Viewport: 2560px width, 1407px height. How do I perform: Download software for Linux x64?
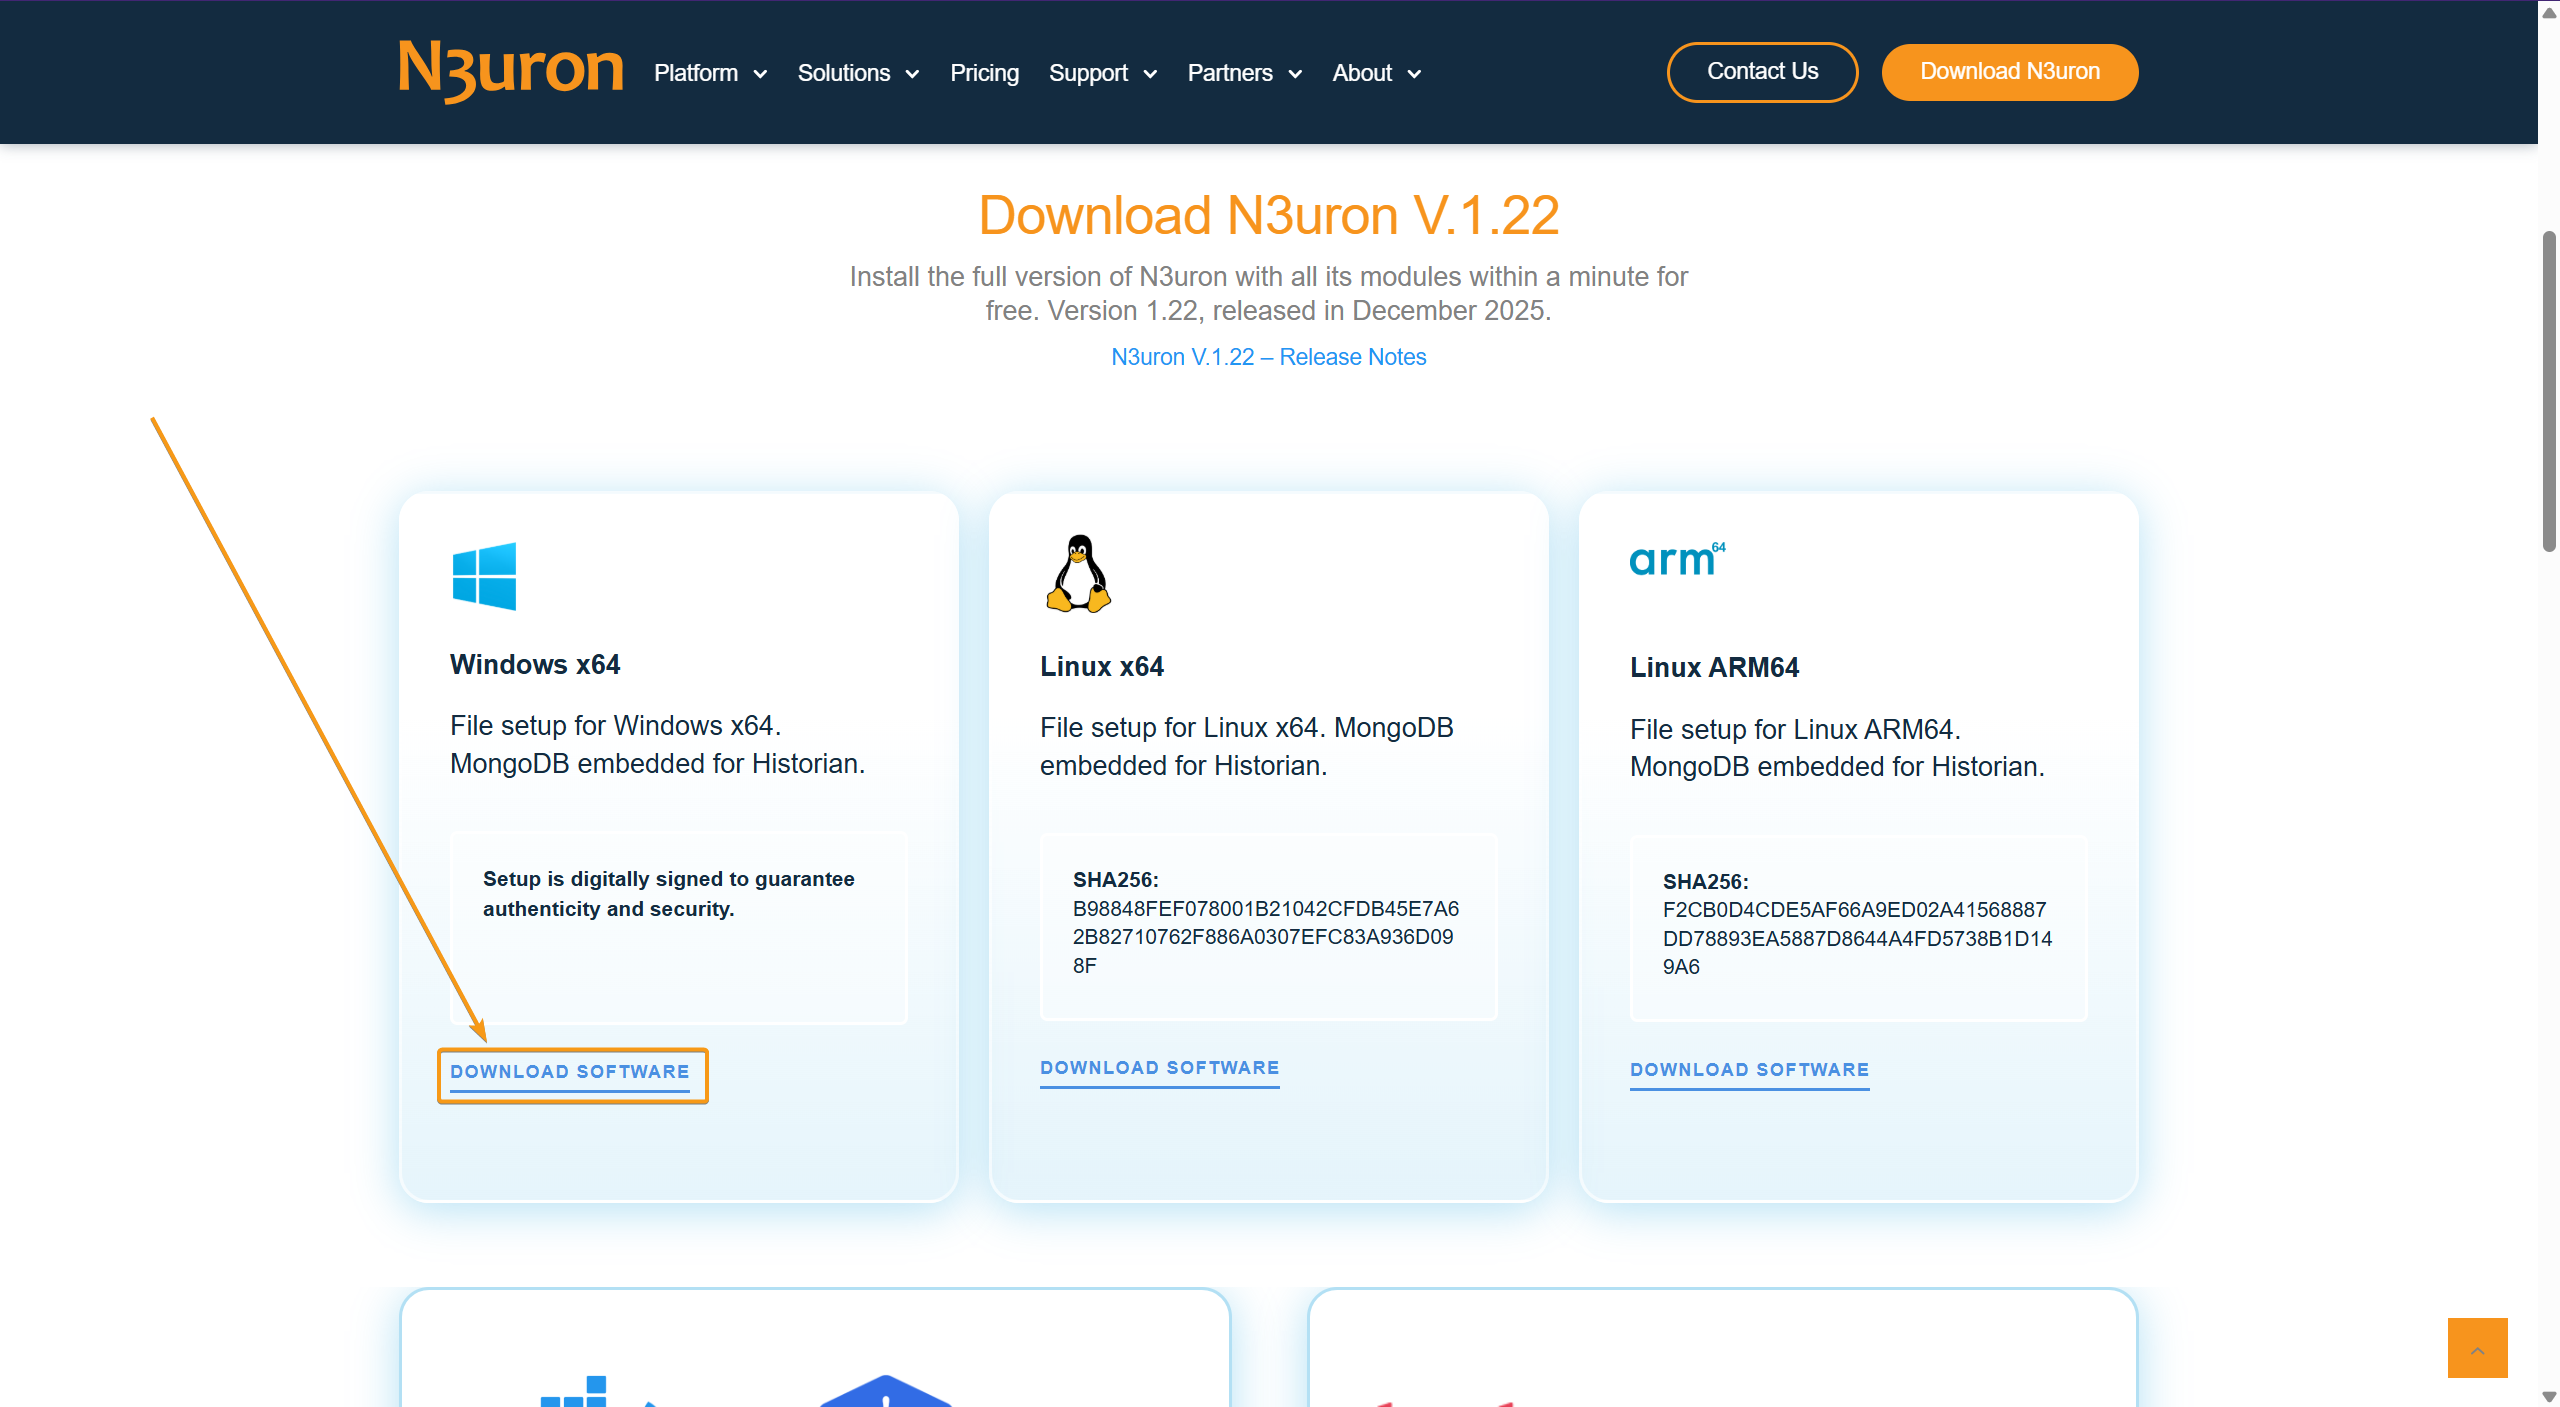(1159, 1068)
